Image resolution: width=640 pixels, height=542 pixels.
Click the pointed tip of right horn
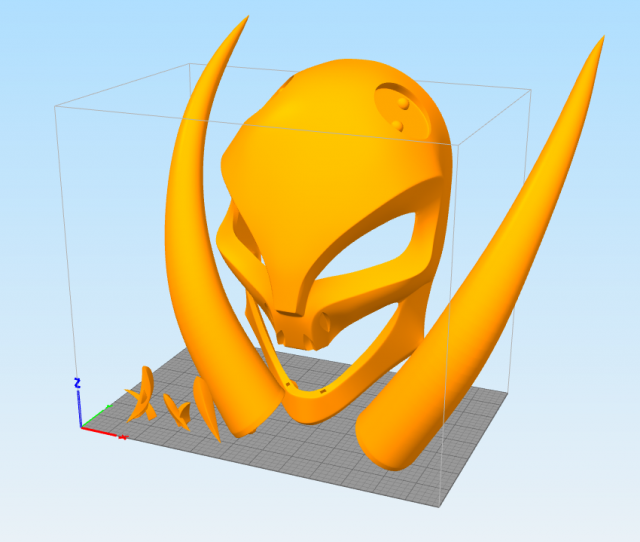(601, 42)
